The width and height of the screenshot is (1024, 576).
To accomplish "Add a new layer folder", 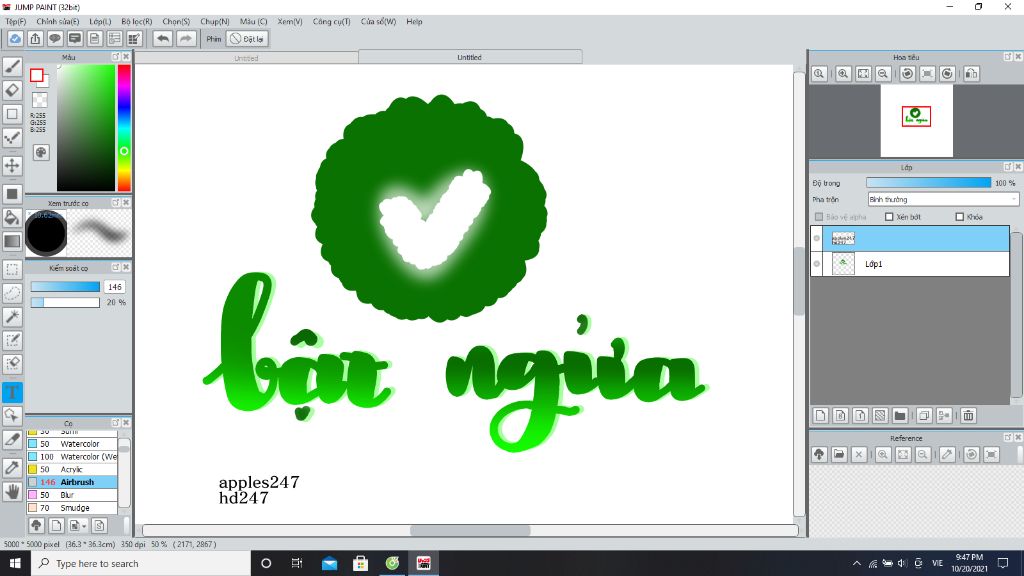I will [x=900, y=415].
